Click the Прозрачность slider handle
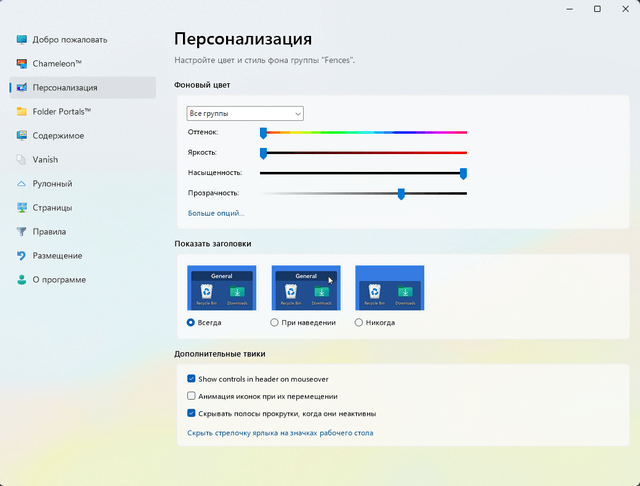The width and height of the screenshot is (640, 486). [401, 194]
